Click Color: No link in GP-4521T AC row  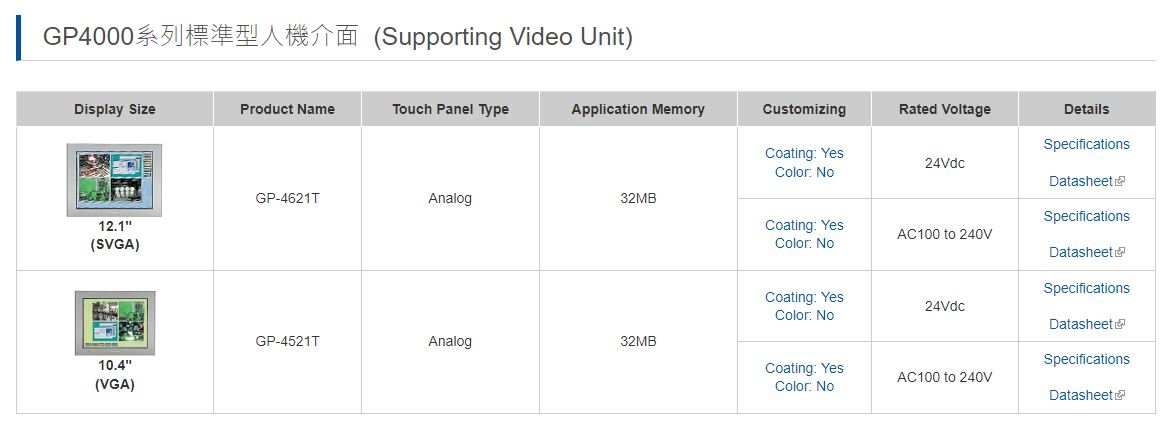[x=804, y=386]
